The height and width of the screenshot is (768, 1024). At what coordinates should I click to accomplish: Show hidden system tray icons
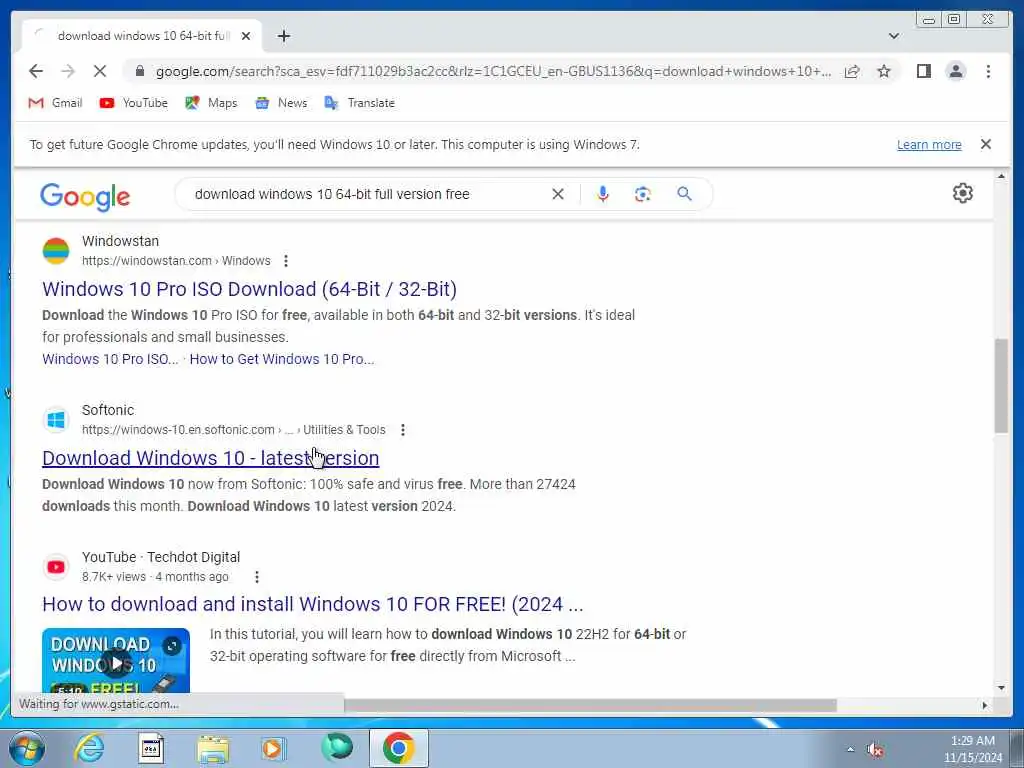(850, 750)
